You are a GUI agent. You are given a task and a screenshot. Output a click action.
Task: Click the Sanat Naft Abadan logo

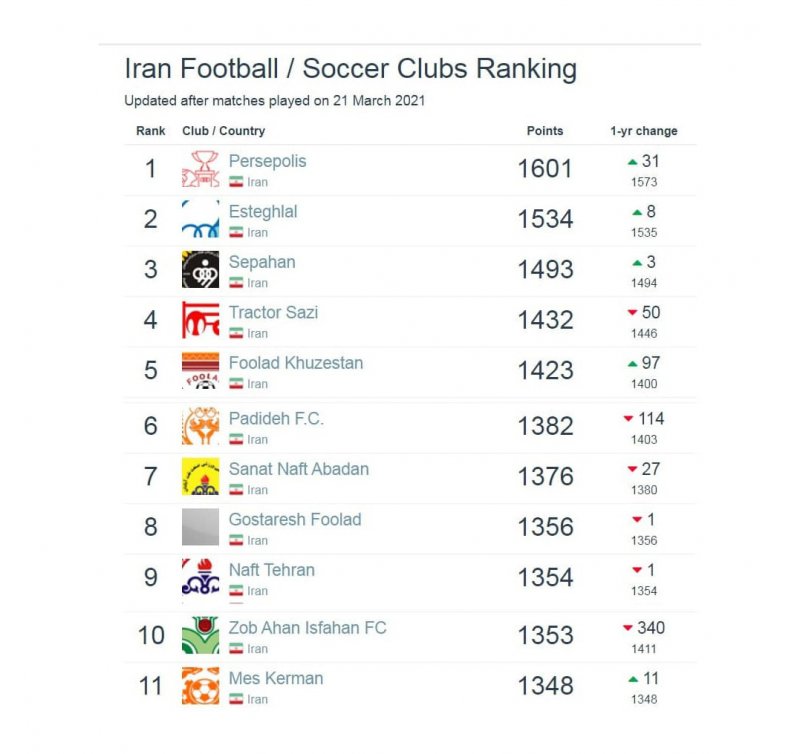click(x=200, y=476)
